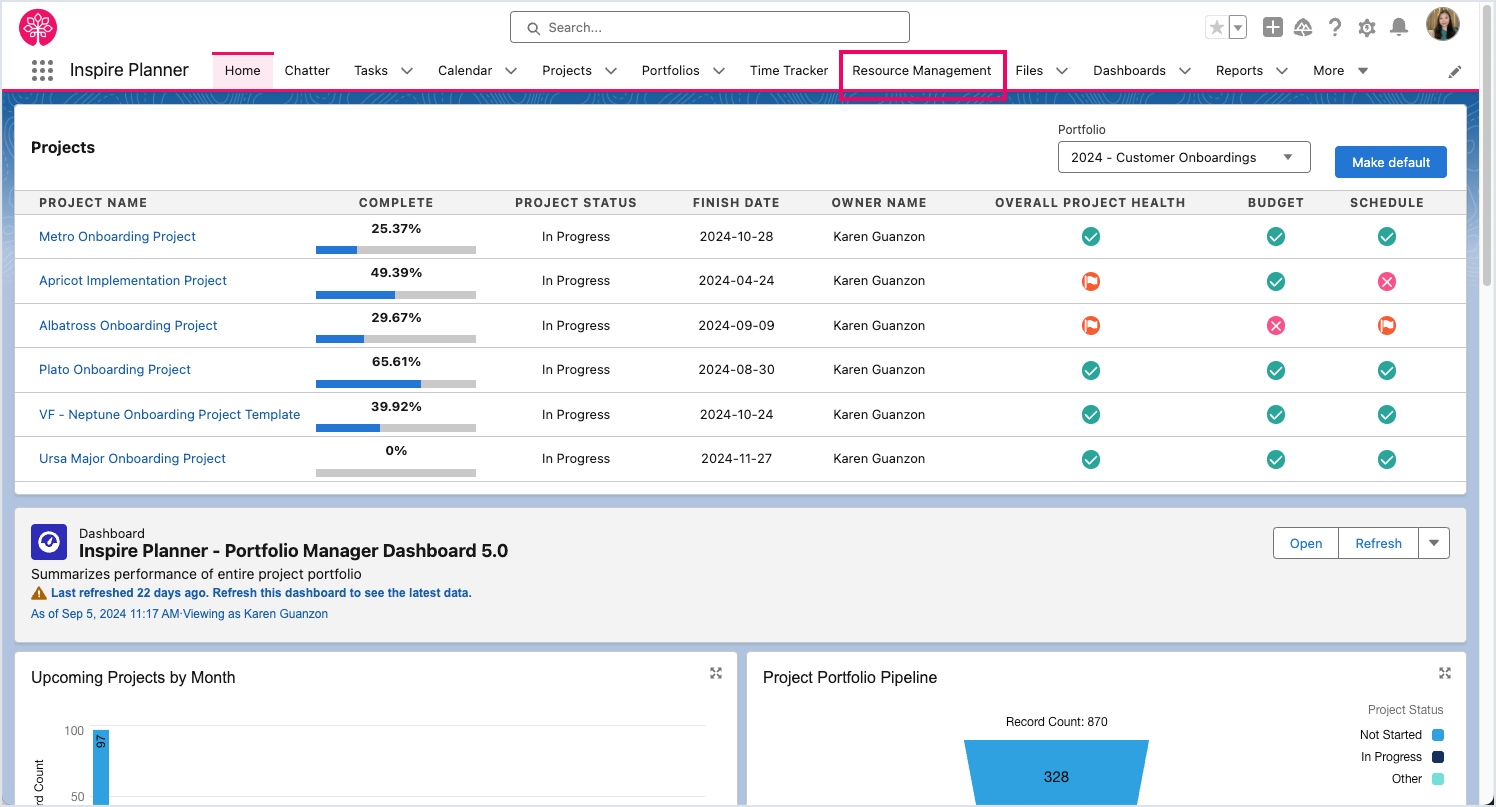The height and width of the screenshot is (807, 1496).
Task: Open the More navigation menu
Action: click(x=1340, y=71)
